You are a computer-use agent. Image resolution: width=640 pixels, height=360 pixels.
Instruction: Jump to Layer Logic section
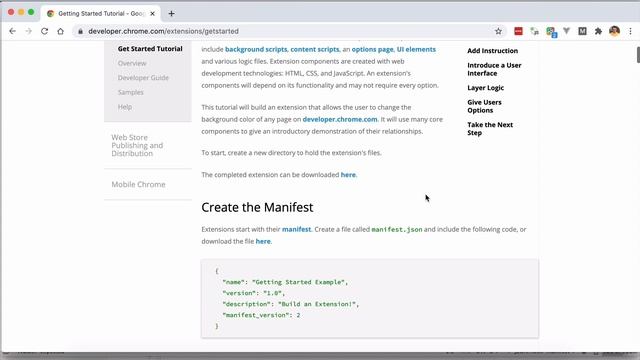coord(485,88)
